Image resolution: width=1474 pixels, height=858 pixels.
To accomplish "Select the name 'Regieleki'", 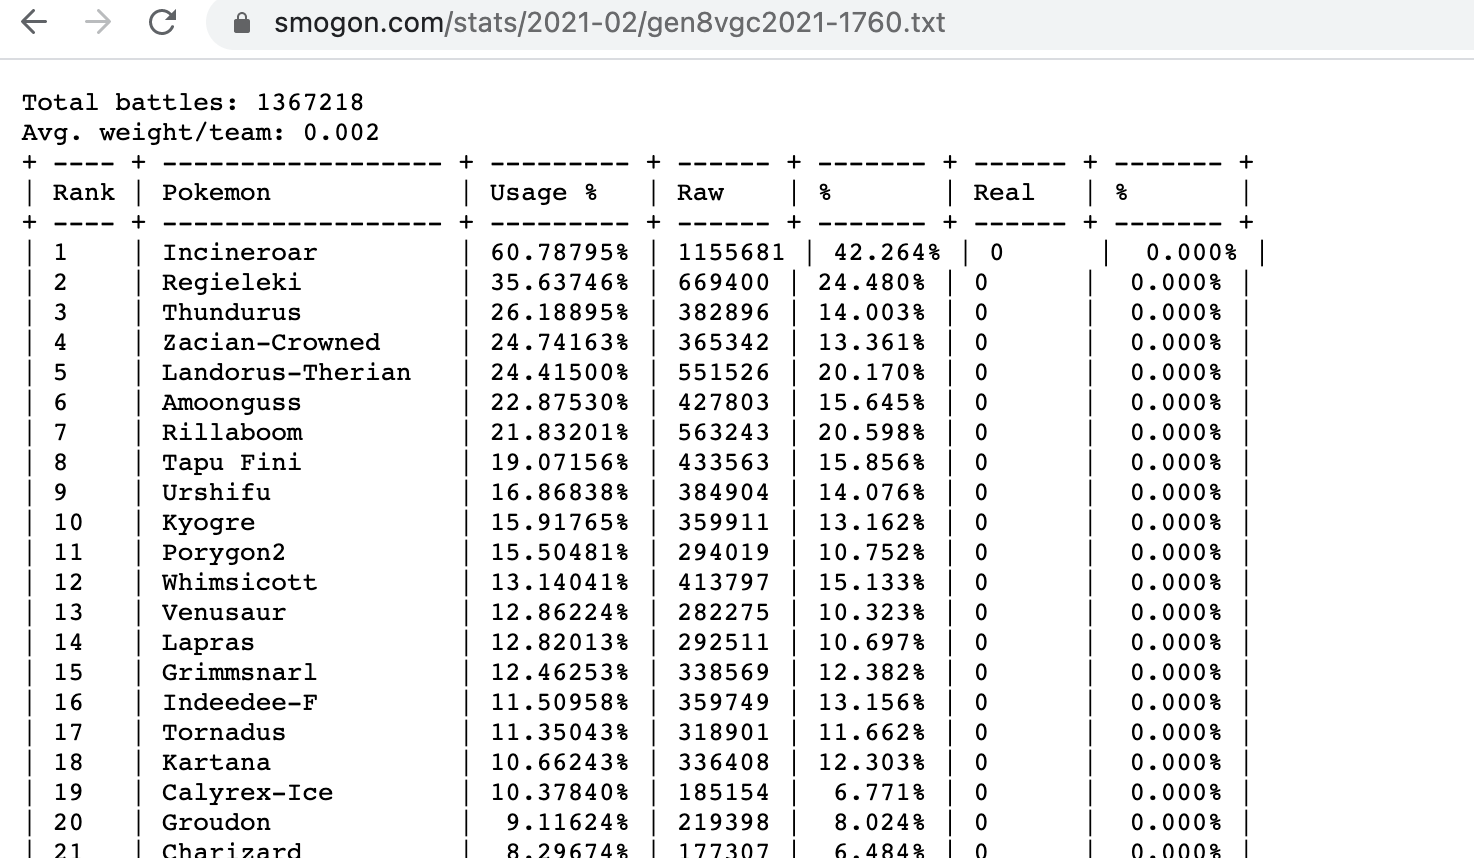I will point(232,282).
